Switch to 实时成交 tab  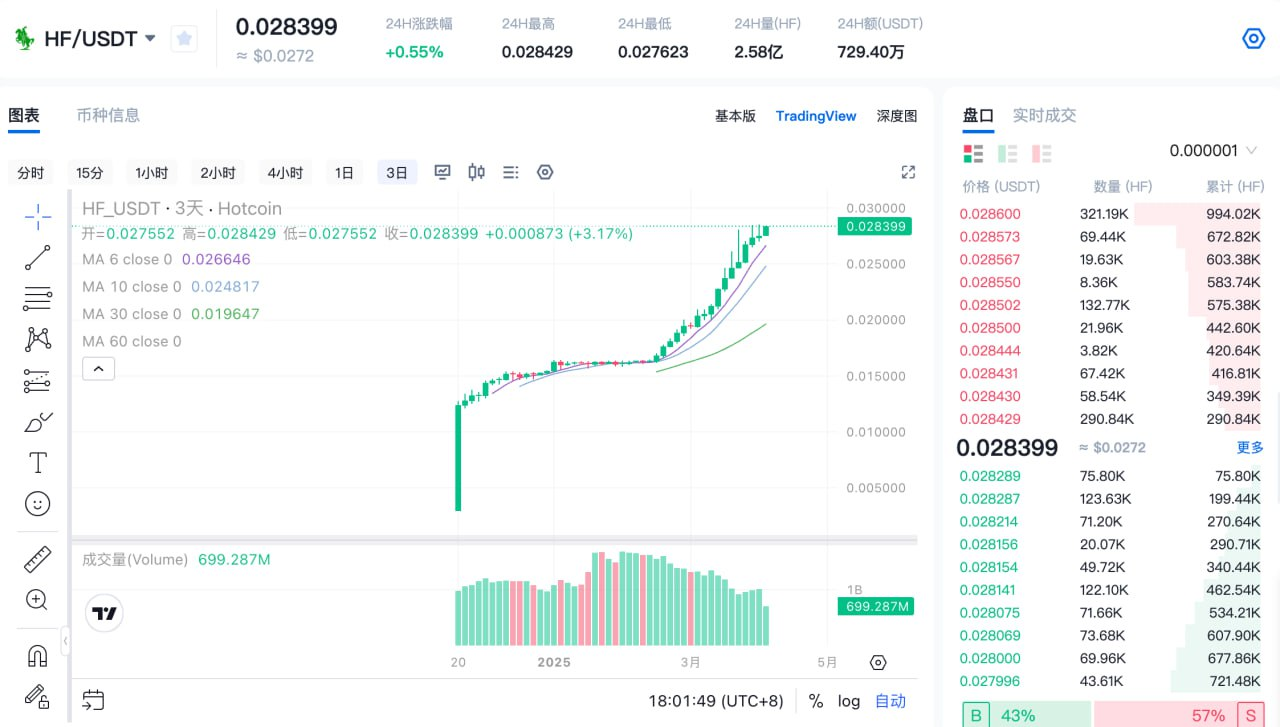tap(1044, 115)
